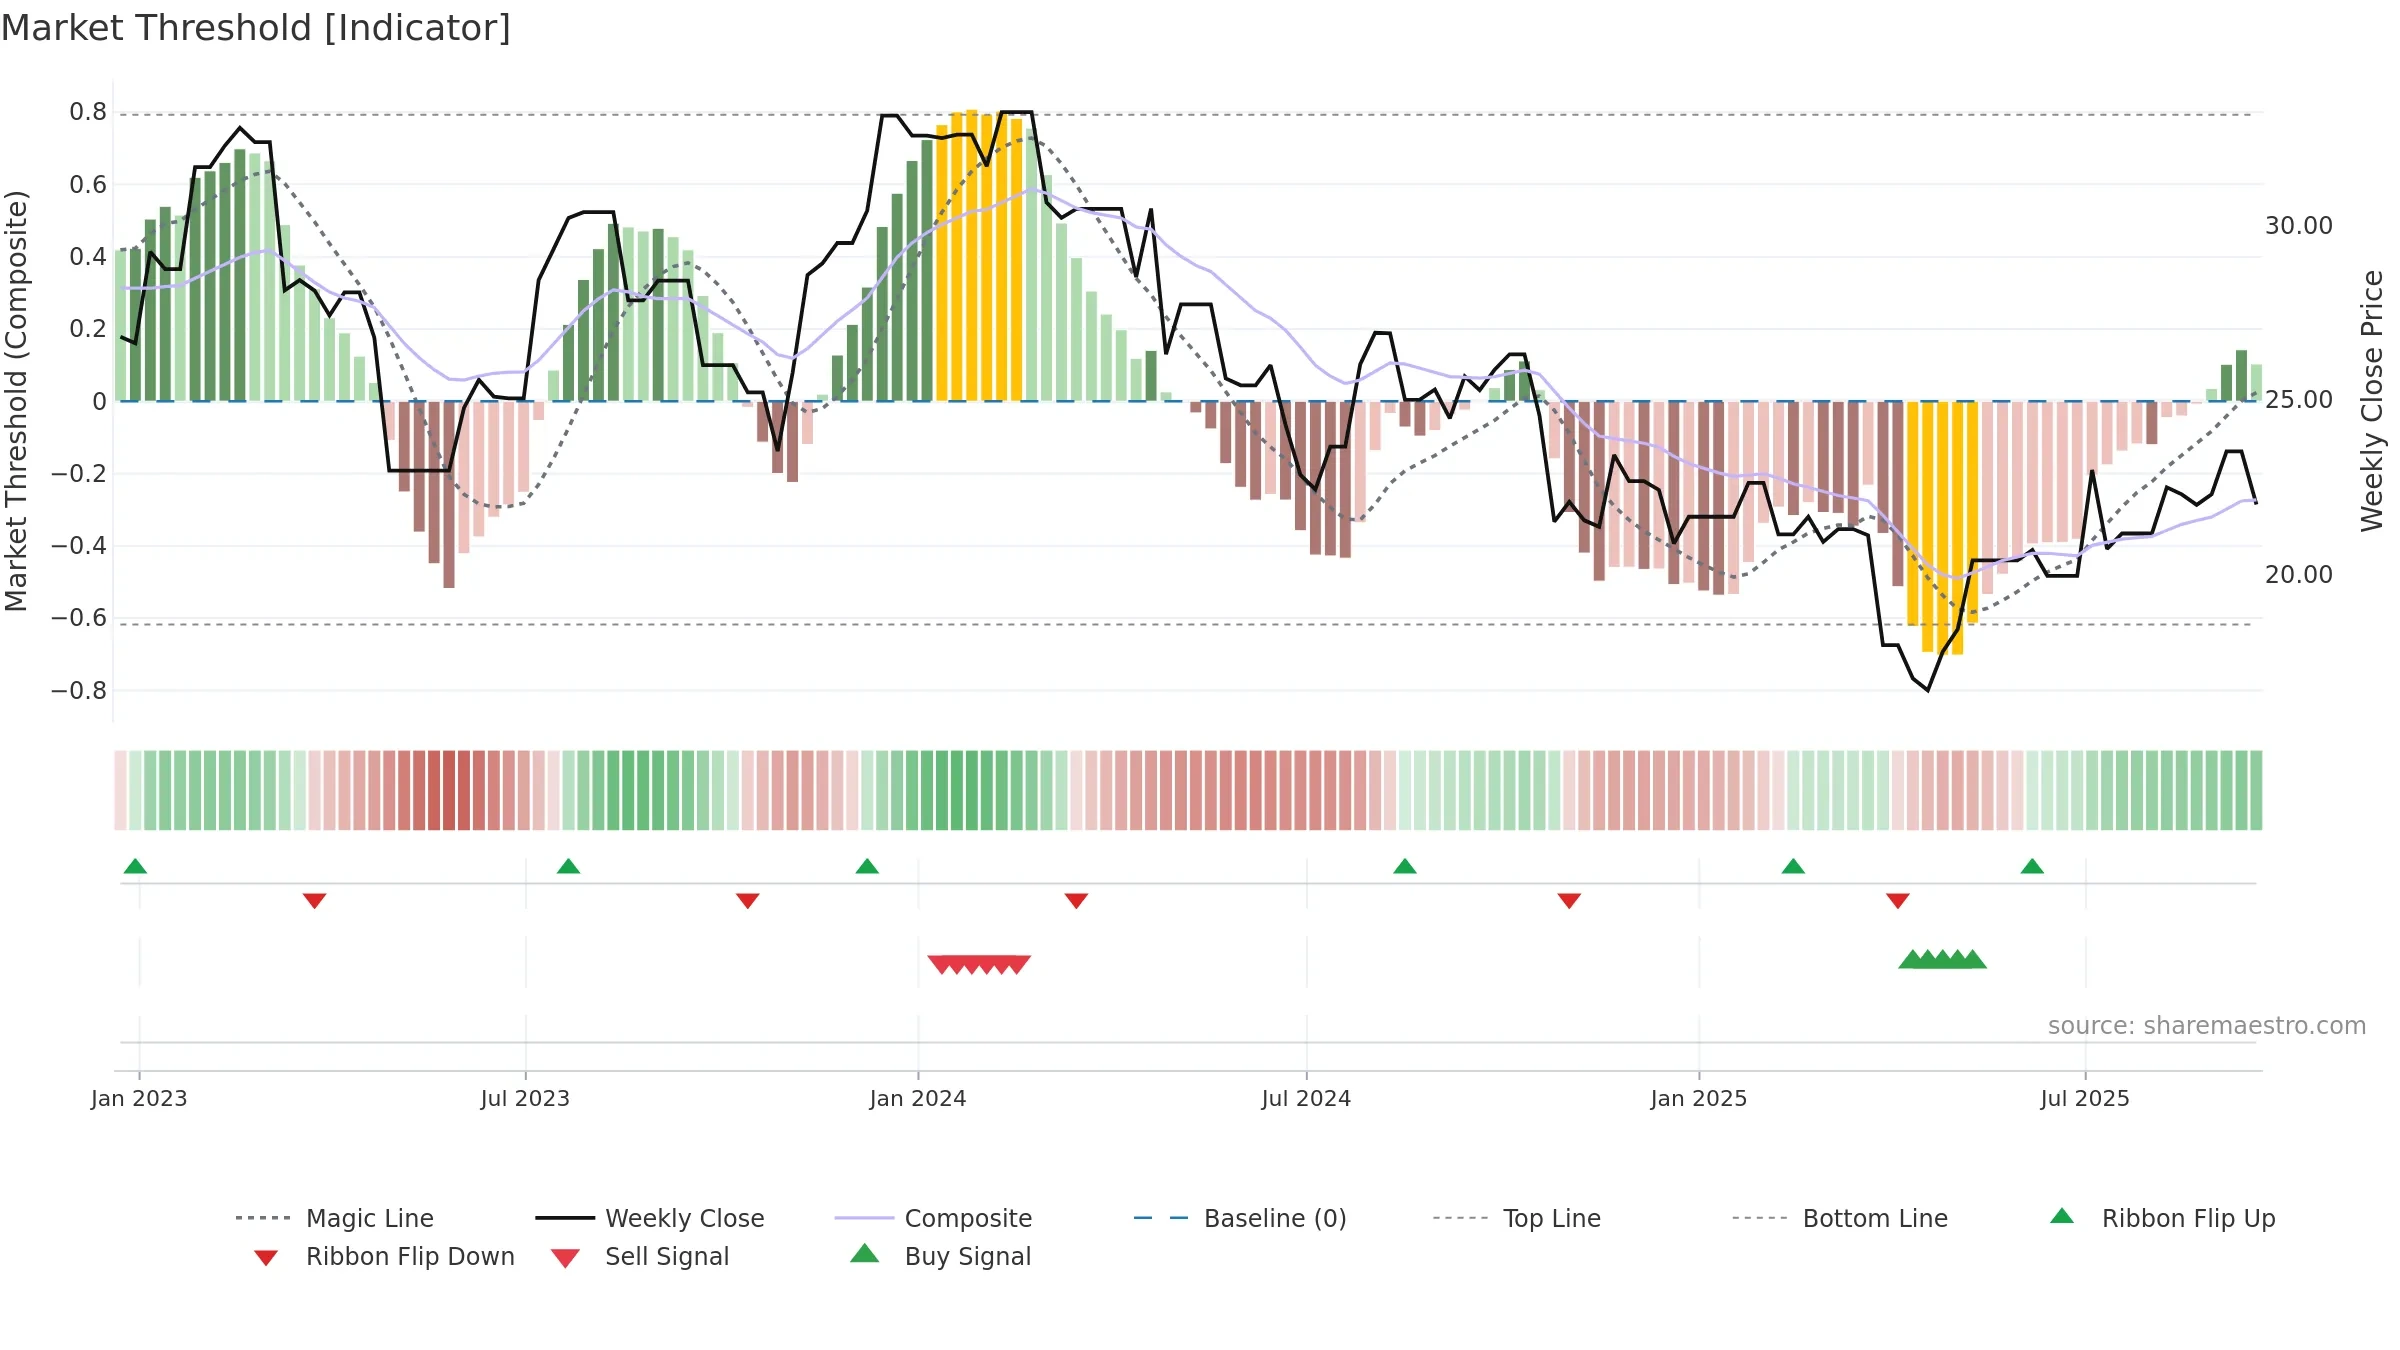
Task: Click the 0.8 left axis tick label
Action: pyautogui.click(x=88, y=112)
